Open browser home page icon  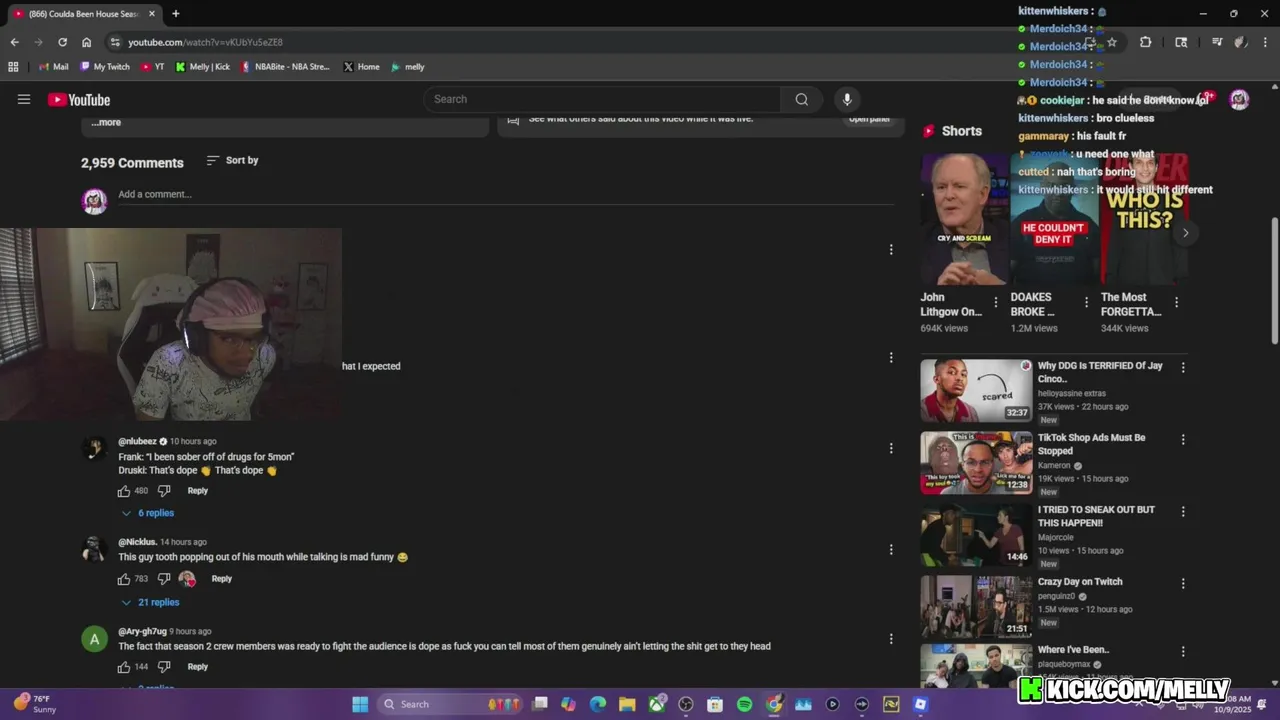86,42
